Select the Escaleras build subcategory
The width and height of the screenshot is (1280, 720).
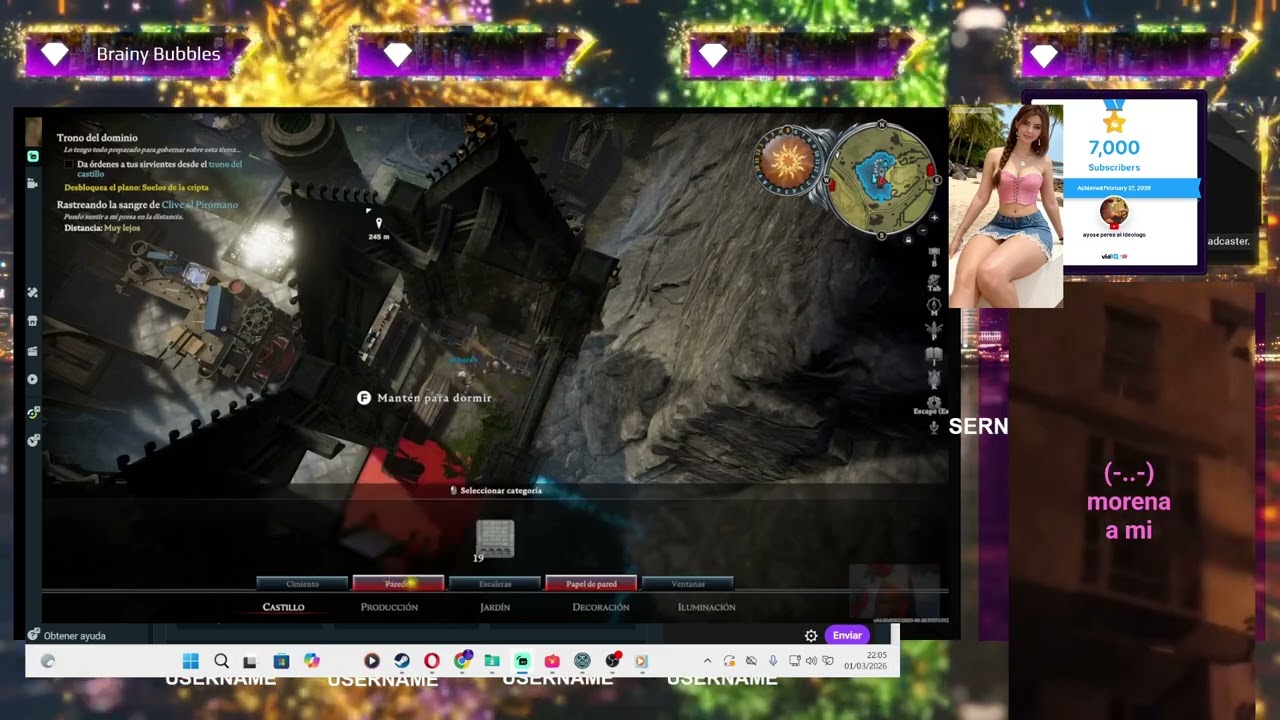point(495,584)
